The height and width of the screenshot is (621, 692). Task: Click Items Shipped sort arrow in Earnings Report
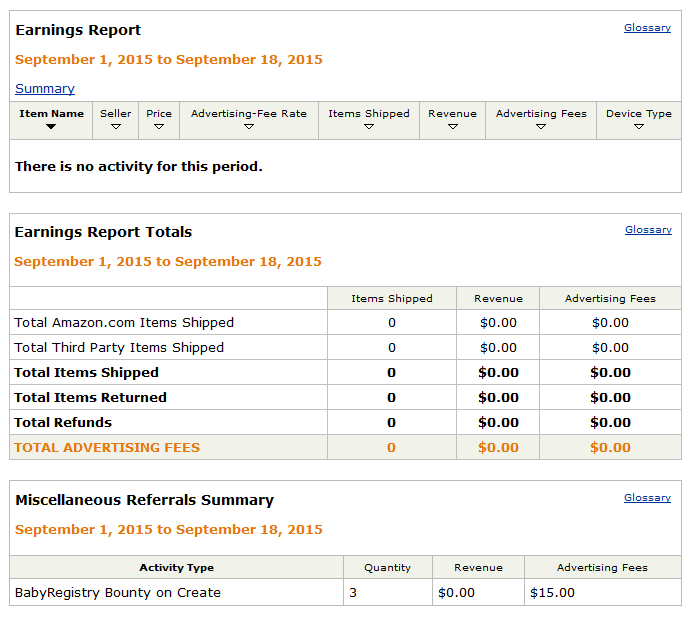[369, 127]
